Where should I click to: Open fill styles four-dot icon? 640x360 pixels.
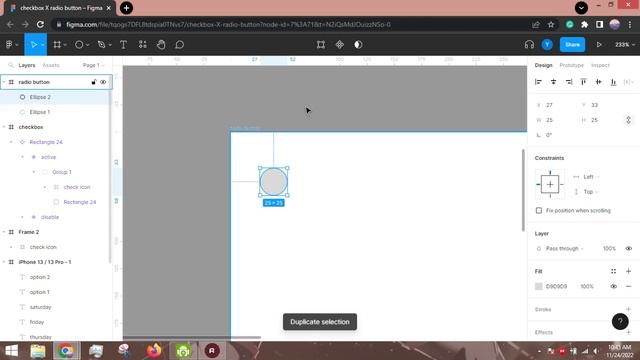(613, 271)
